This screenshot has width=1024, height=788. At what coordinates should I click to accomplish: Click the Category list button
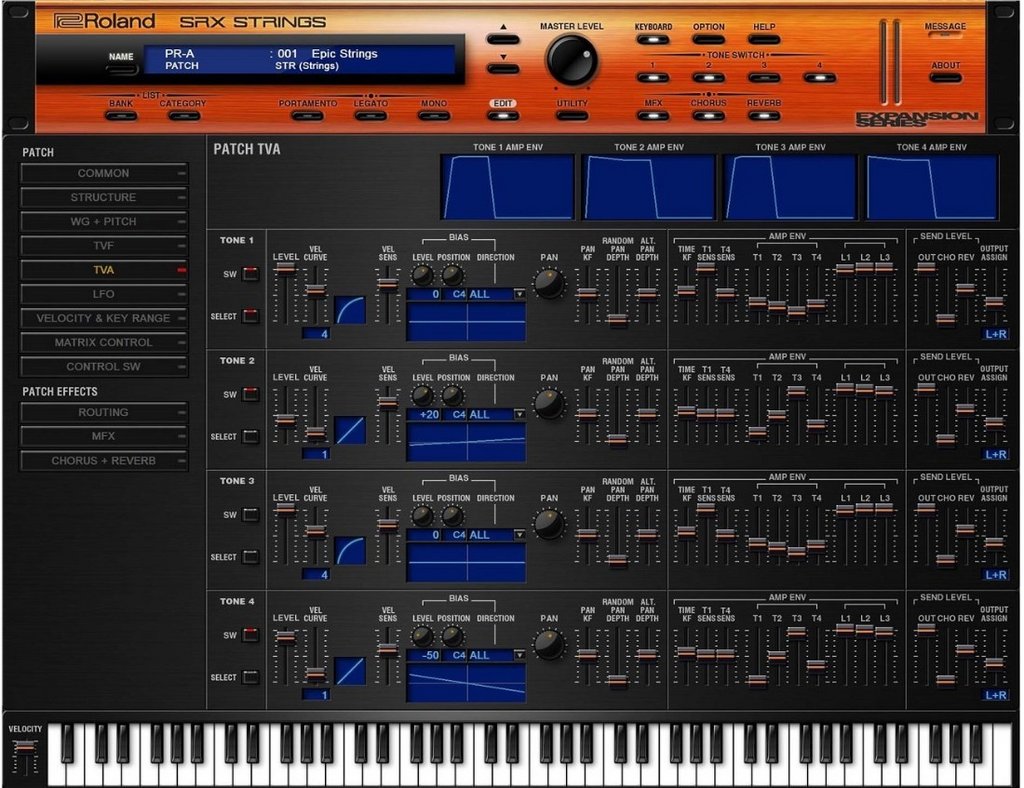[184, 116]
